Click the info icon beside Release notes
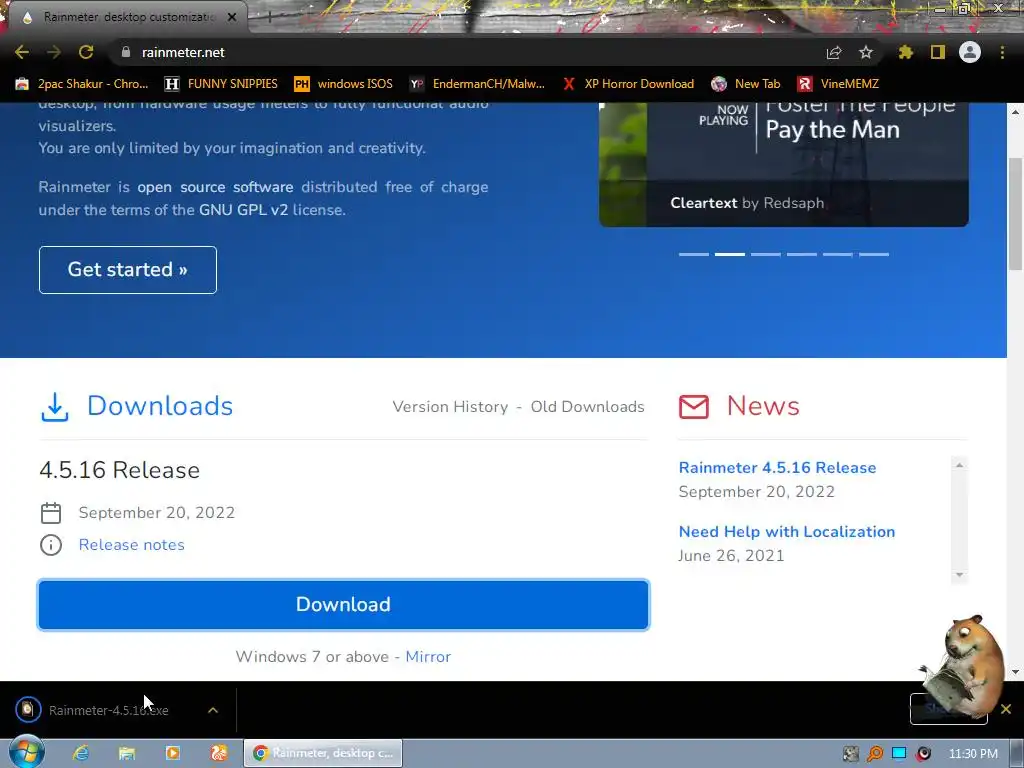 pos(51,545)
